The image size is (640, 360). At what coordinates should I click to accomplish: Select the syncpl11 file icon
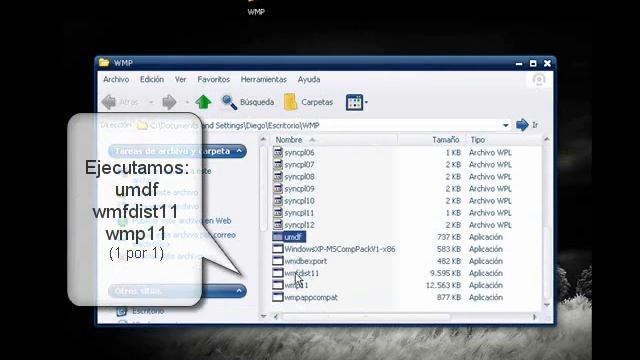[x=278, y=213]
